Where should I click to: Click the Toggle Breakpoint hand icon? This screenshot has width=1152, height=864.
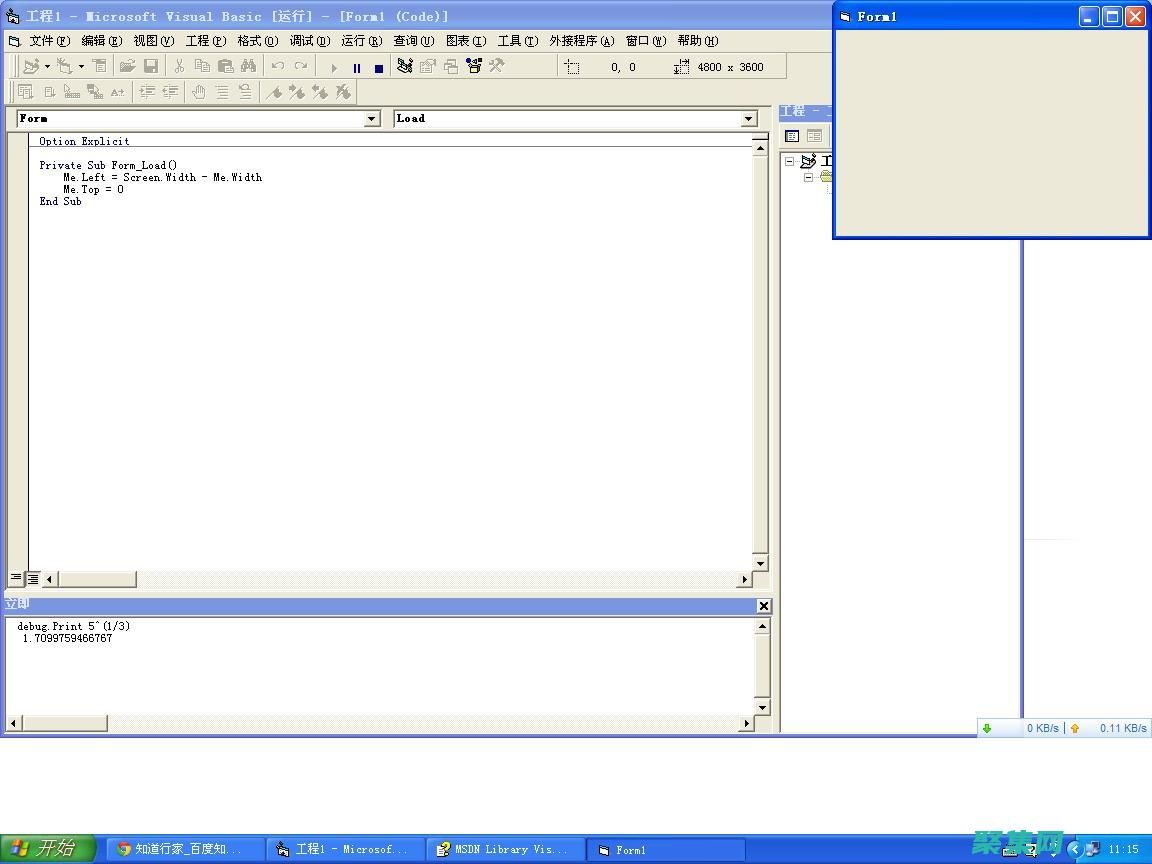(198, 92)
